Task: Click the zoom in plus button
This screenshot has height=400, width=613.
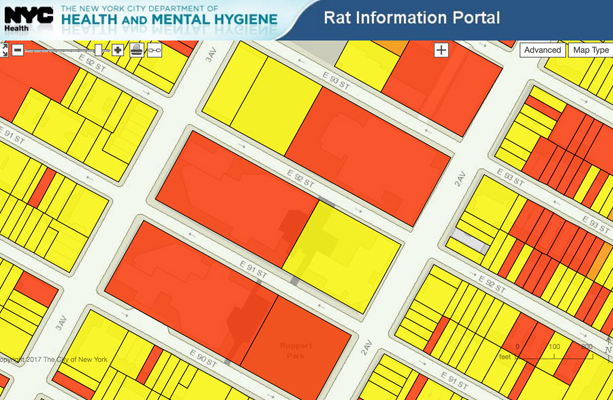Action: click(x=117, y=49)
